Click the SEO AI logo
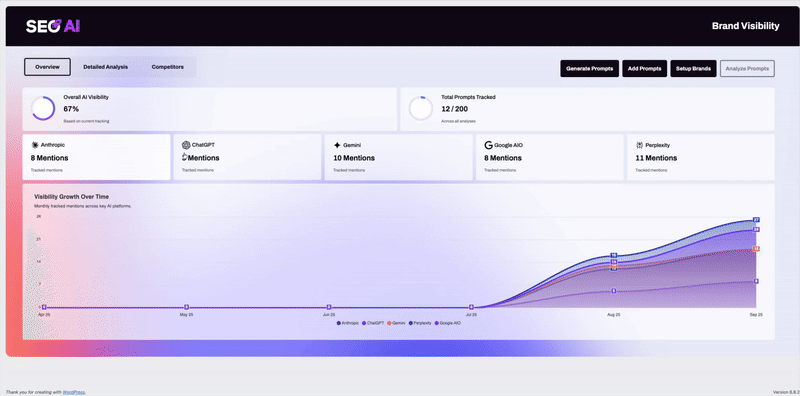This screenshot has width=800, height=396. 53,26
